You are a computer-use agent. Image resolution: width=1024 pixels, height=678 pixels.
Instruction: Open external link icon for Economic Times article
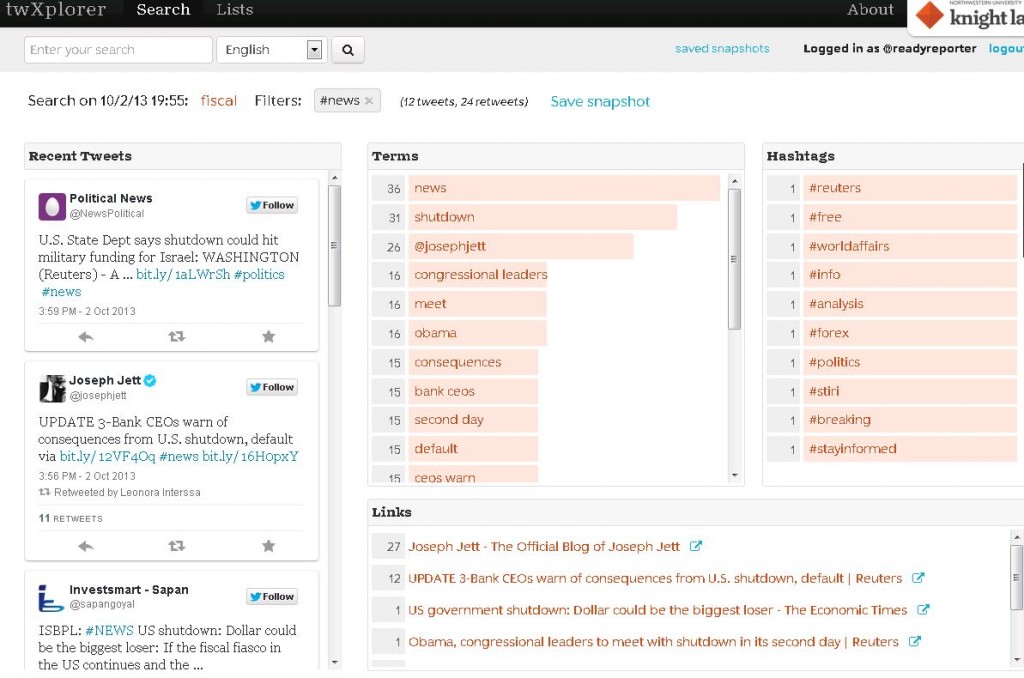point(923,609)
